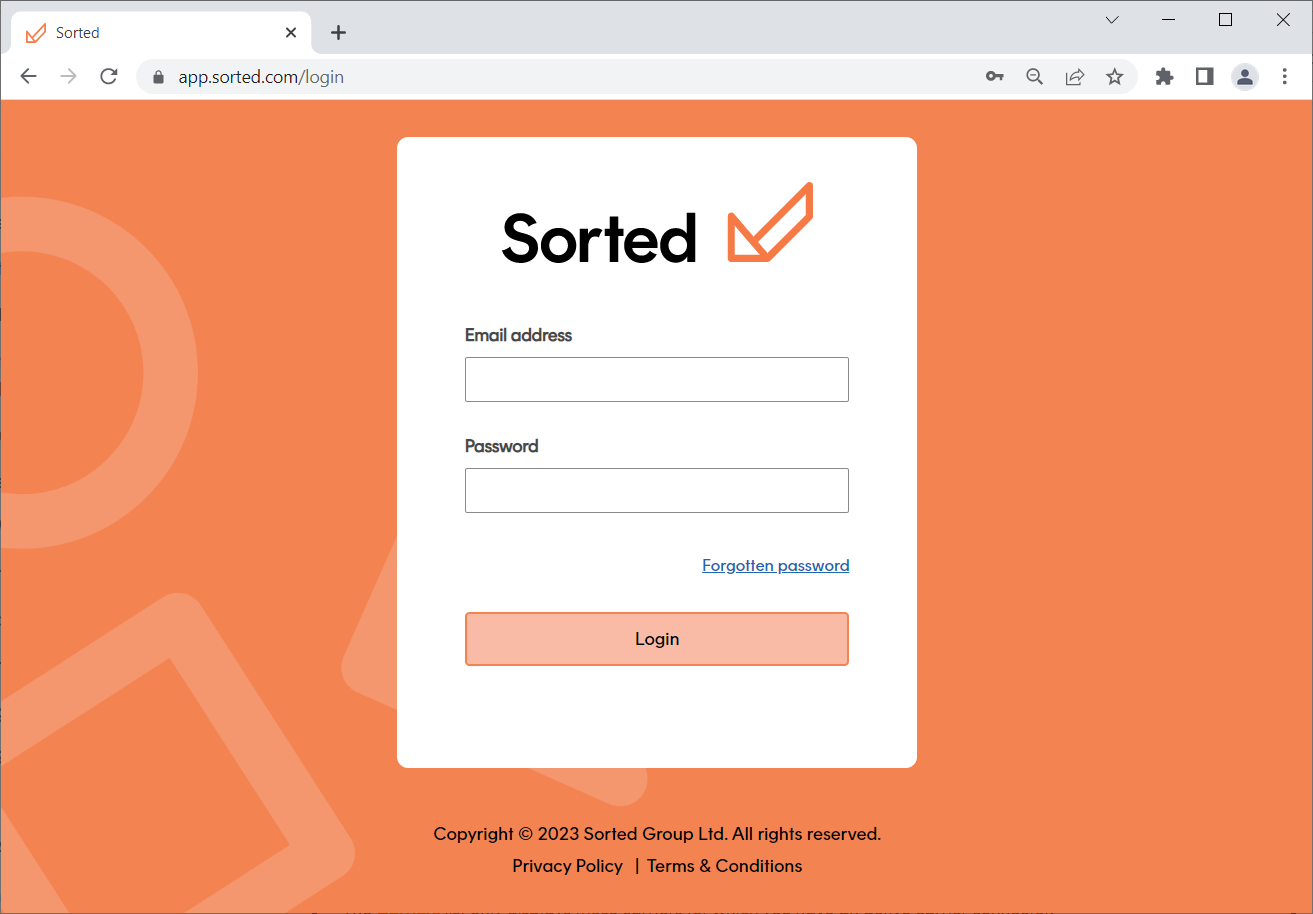This screenshot has height=914, width=1313.
Task: Open the Forgotten password link
Action: tap(775, 565)
